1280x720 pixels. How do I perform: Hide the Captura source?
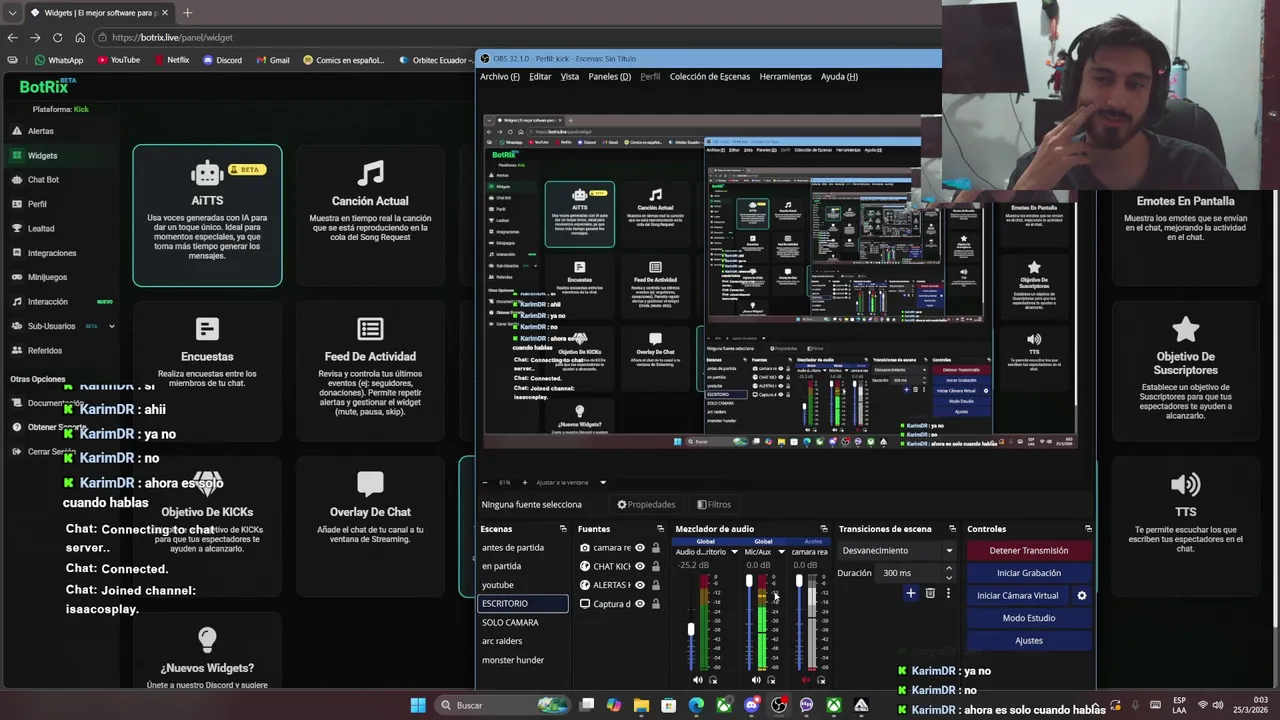(x=640, y=604)
